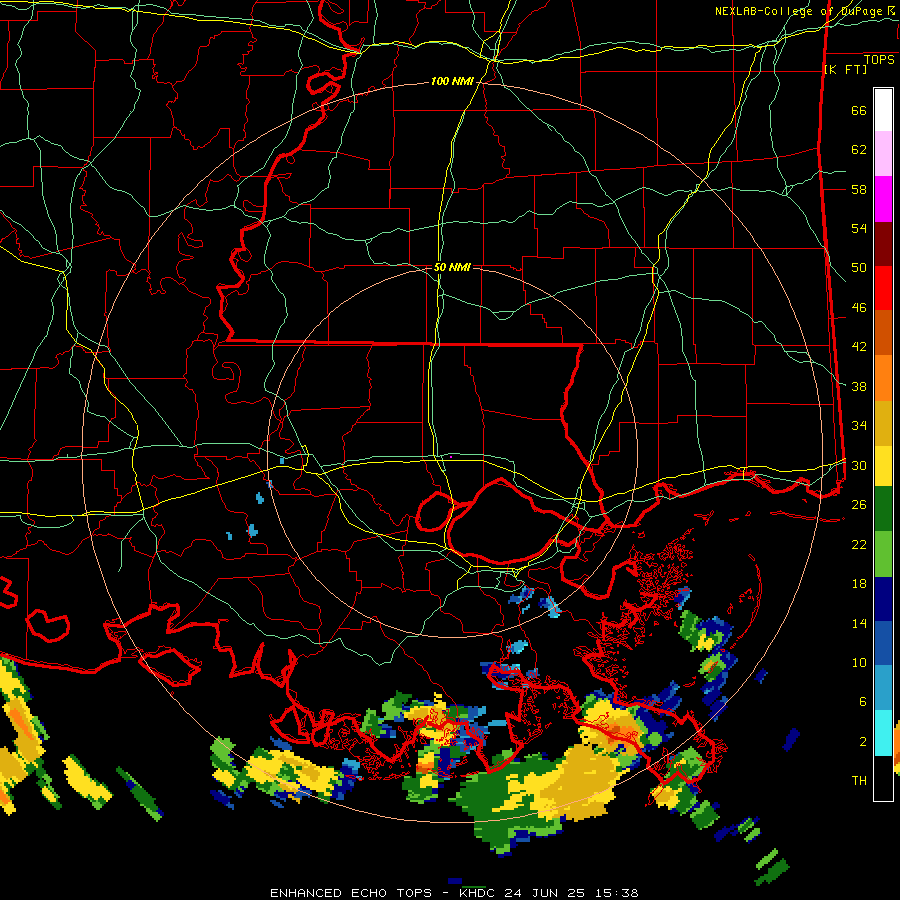Click the navy 18 kft legend swatch

pos(883,599)
